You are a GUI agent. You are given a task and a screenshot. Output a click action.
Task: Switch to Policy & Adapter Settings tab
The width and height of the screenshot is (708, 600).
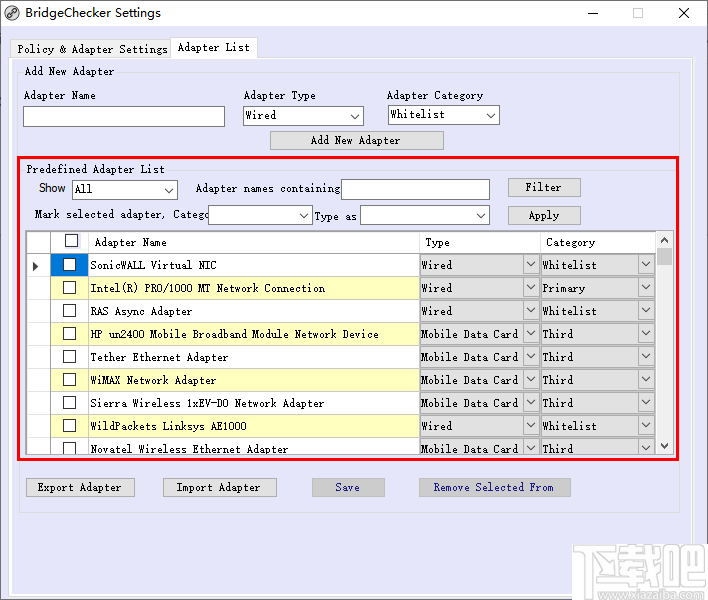click(92, 49)
